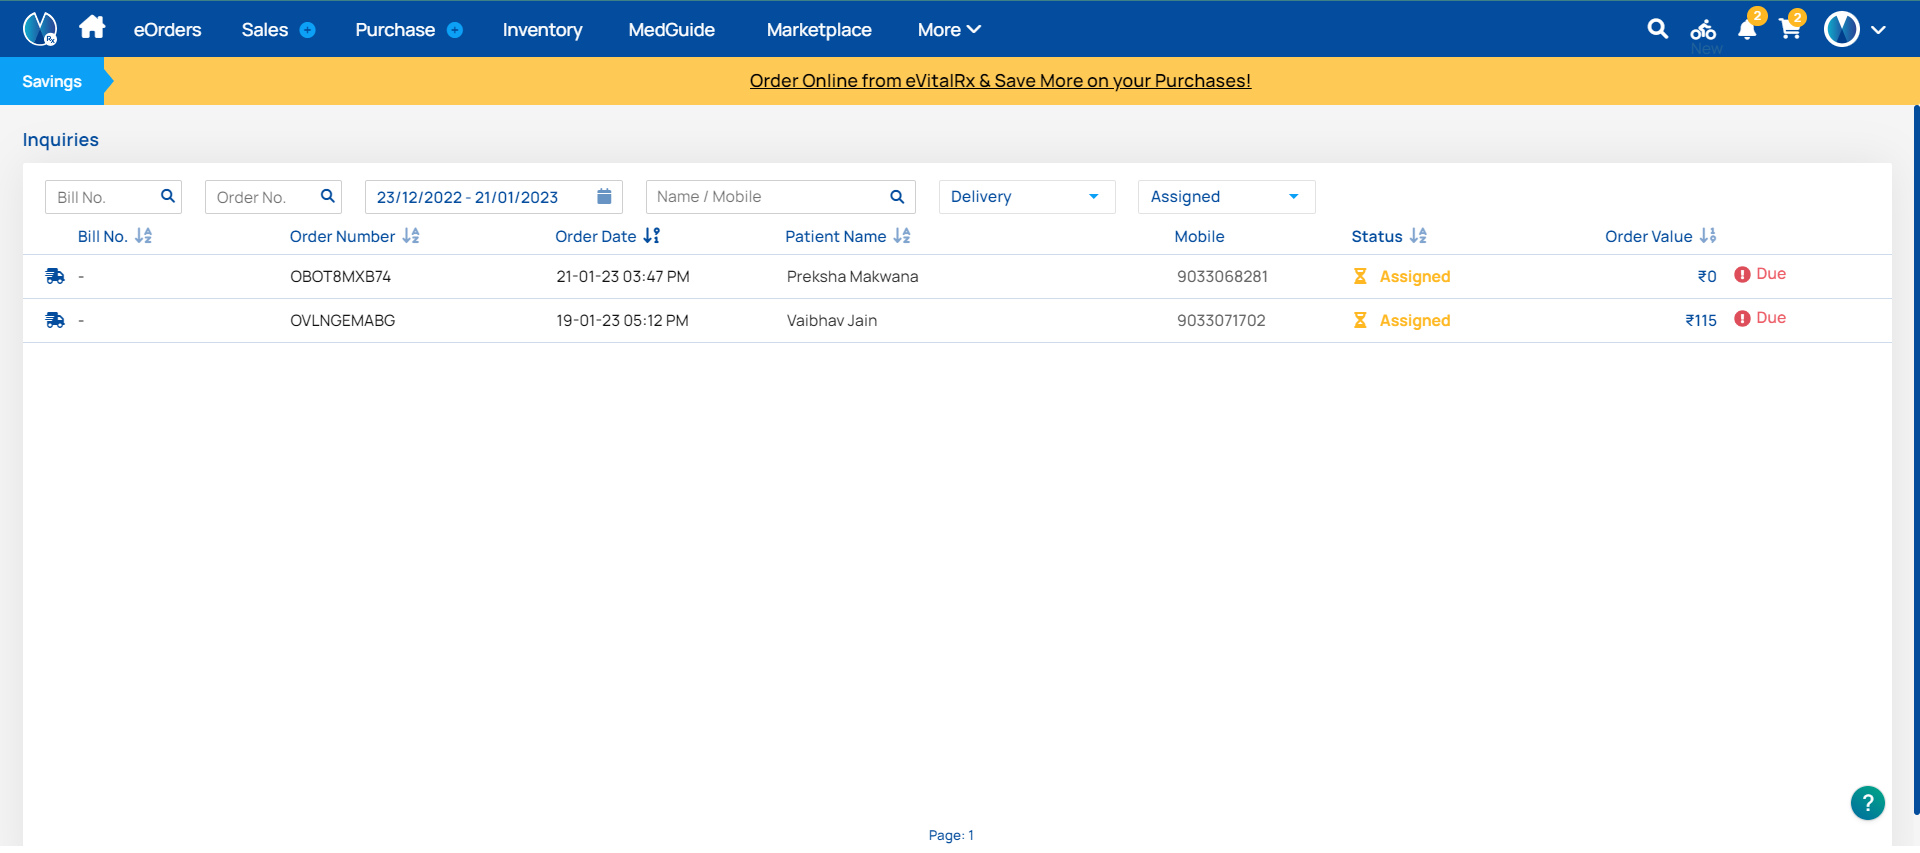Viewport: 1920px width, 853px height.
Task: Click the plus icon beside Sales
Action: 308,30
